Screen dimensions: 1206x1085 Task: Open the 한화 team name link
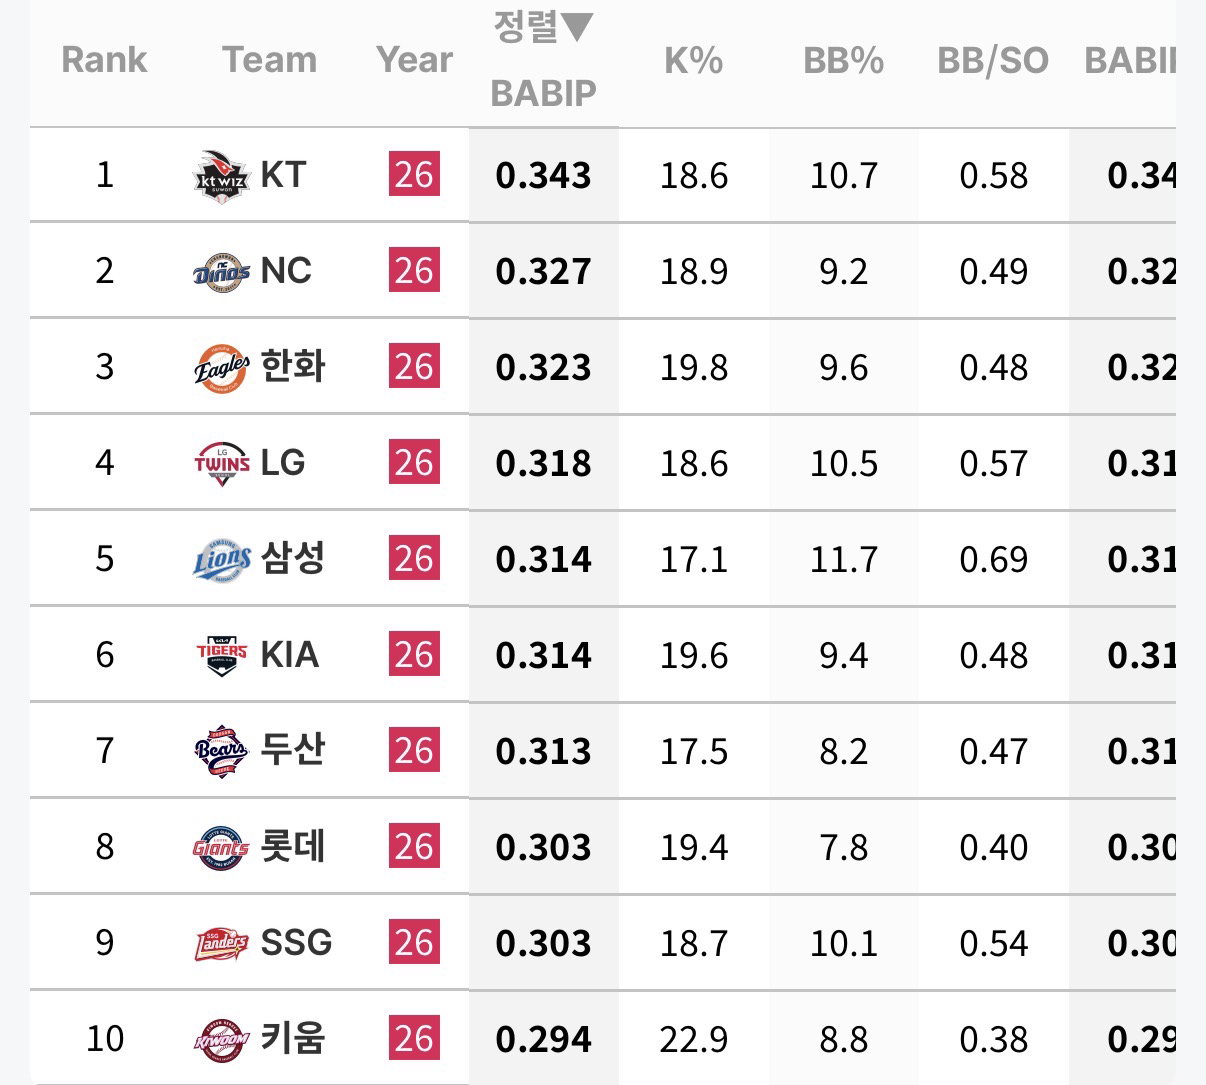pos(293,366)
